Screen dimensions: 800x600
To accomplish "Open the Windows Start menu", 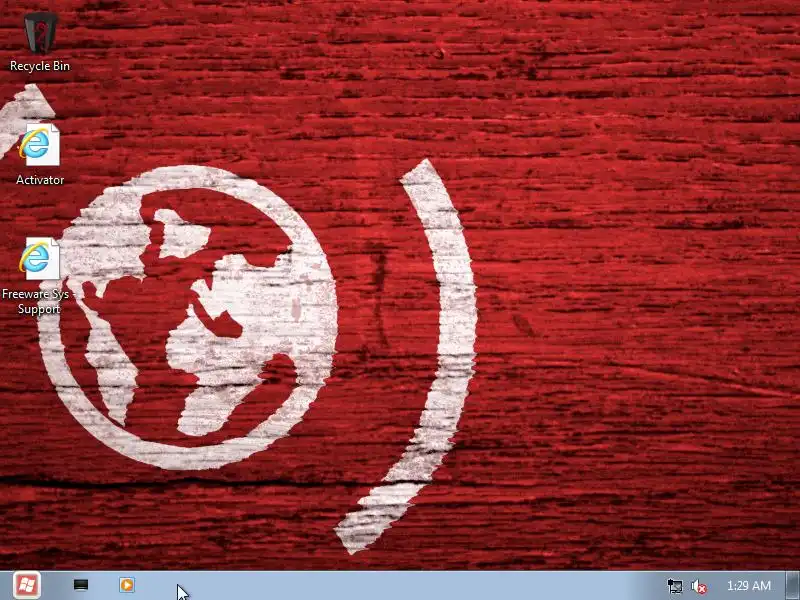I will [27, 585].
